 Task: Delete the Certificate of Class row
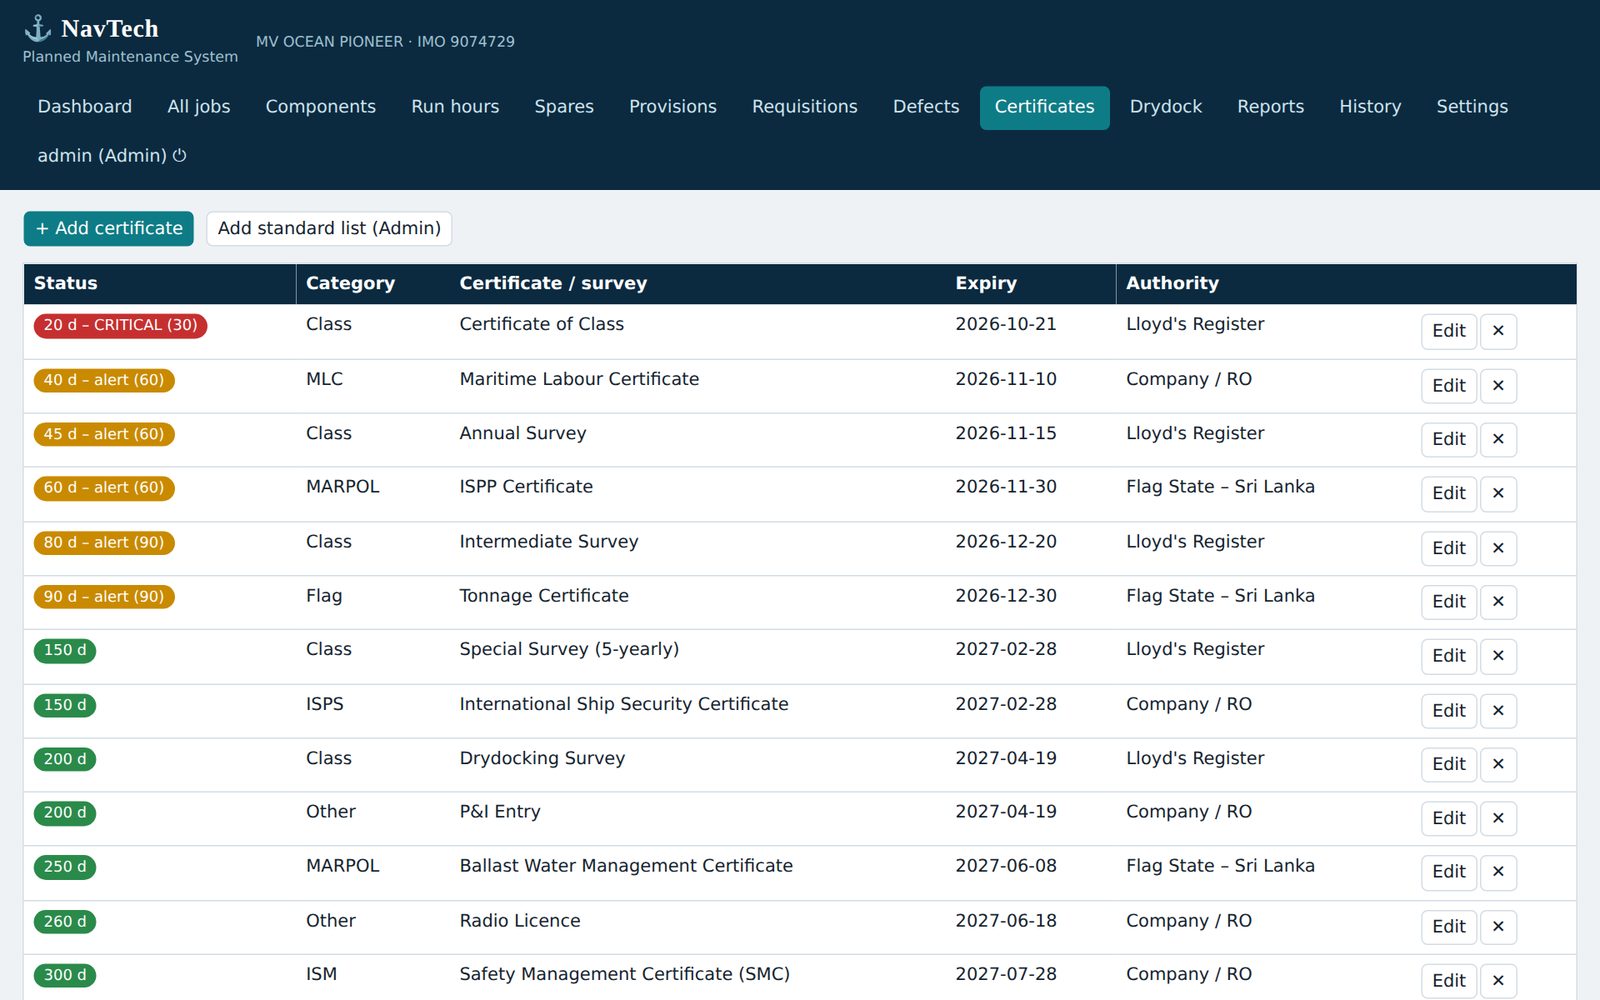(x=1498, y=331)
